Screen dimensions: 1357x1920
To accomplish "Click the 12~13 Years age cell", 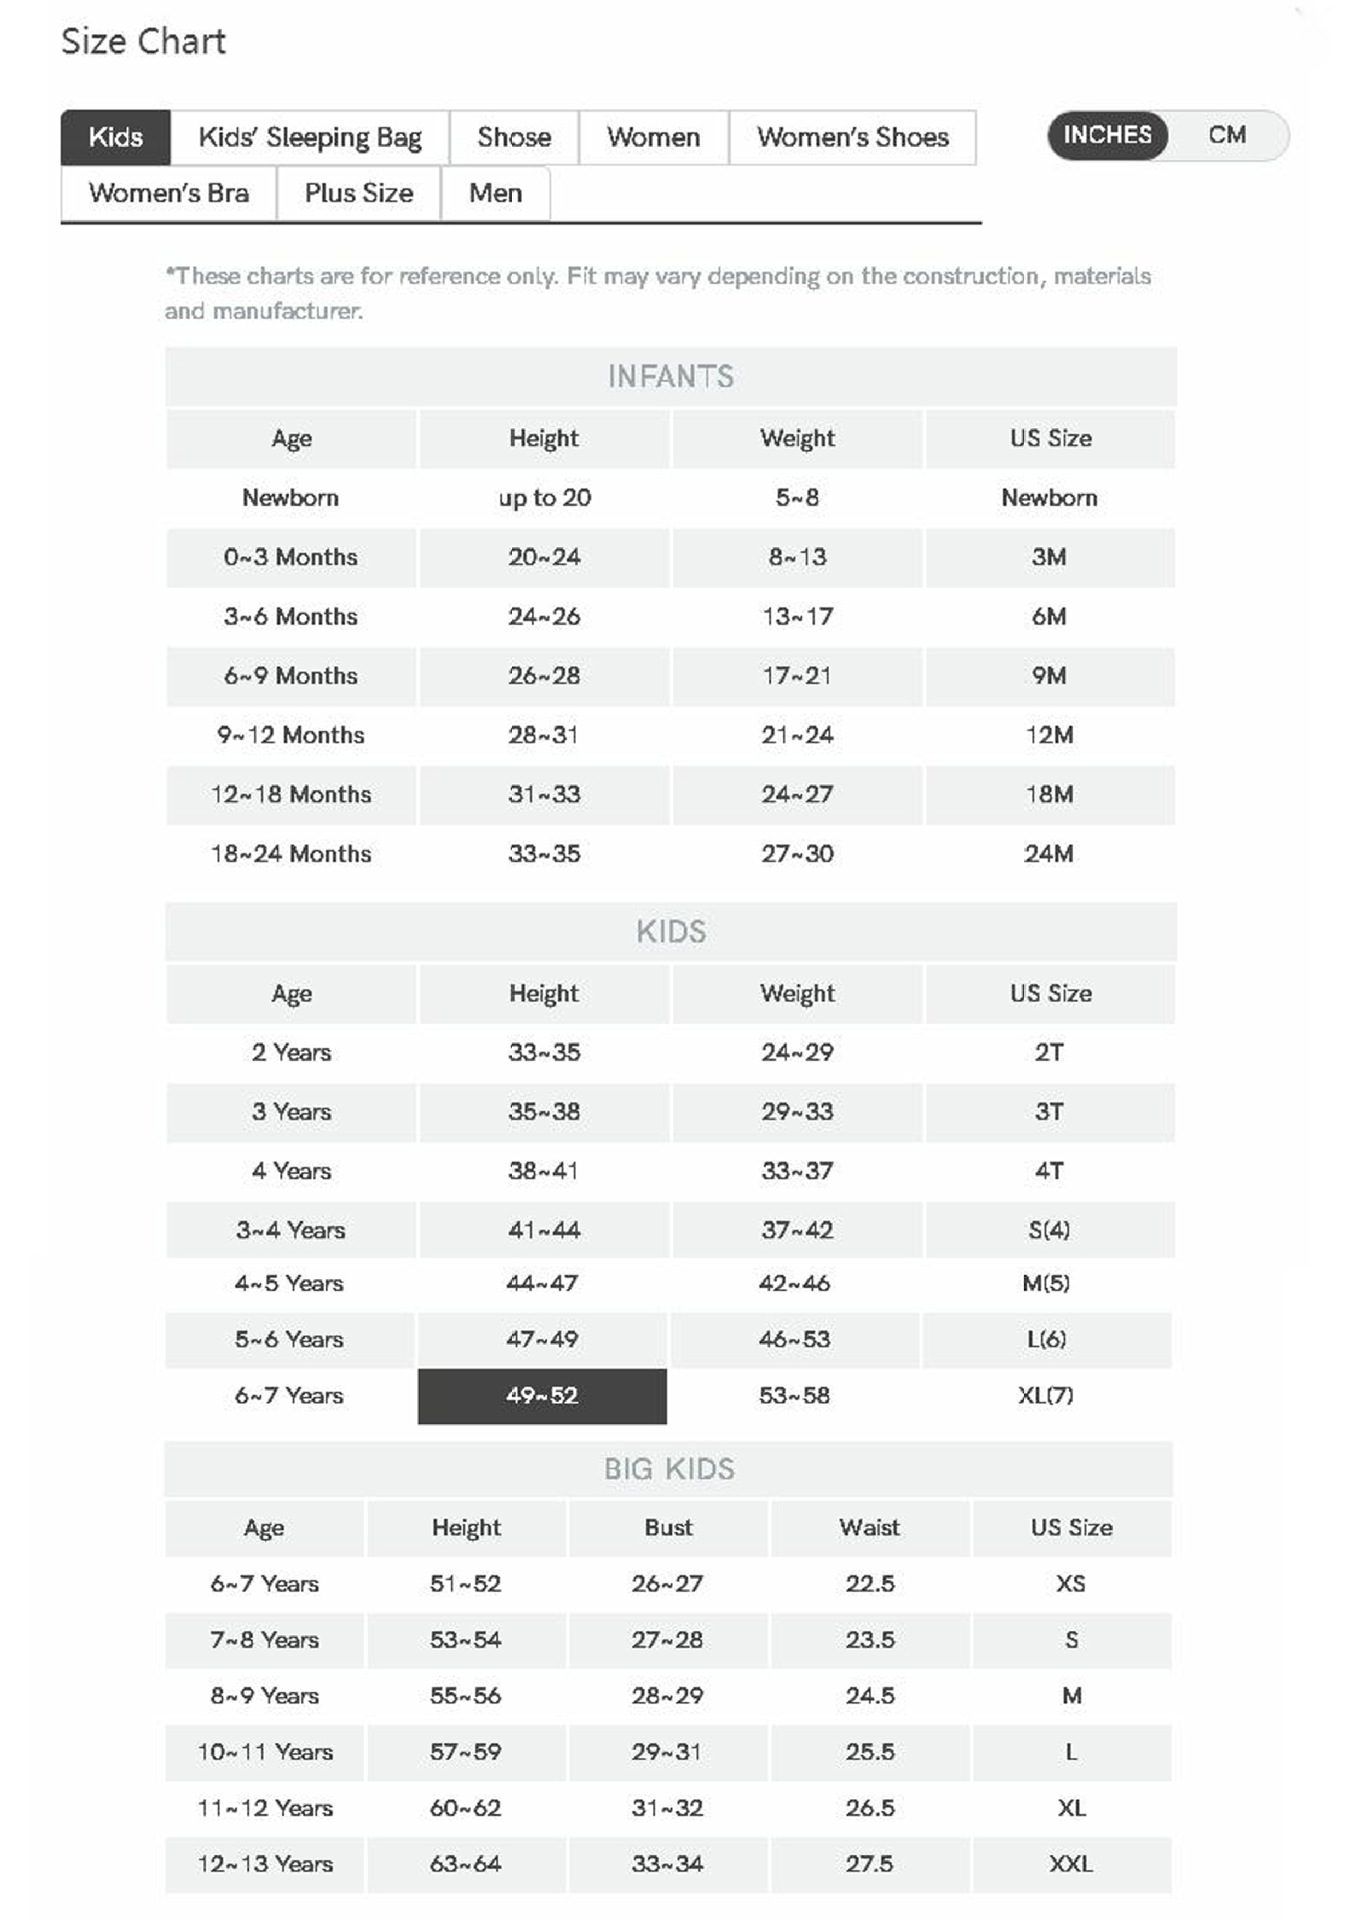I will [265, 1863].
